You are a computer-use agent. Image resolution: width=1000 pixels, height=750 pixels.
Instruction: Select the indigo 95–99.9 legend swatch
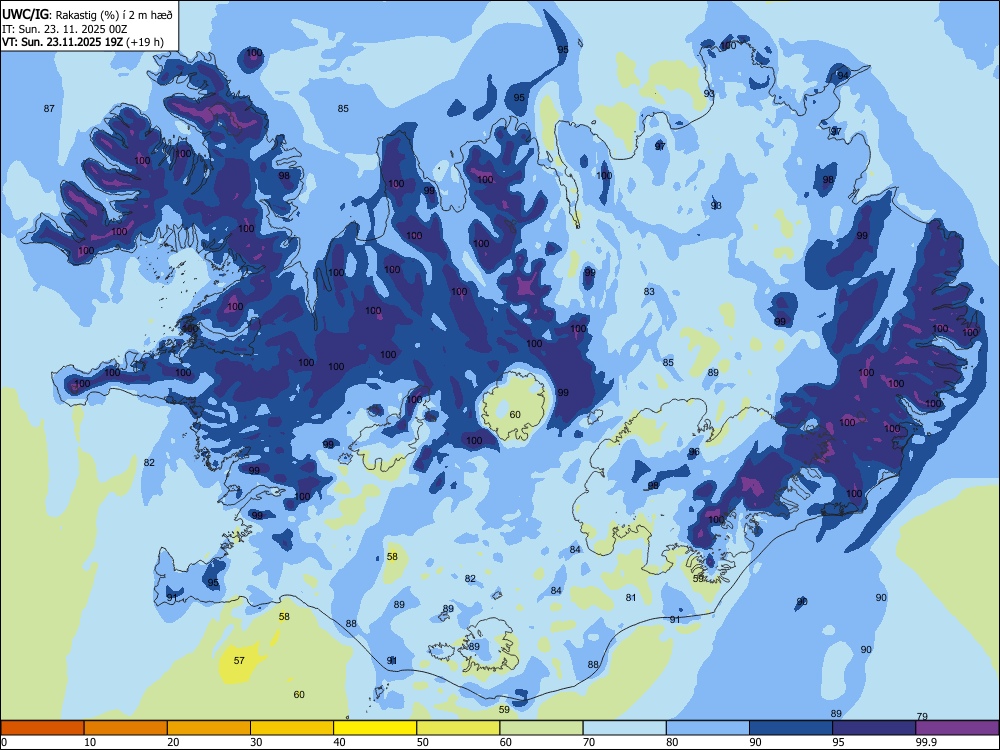pyautogui.click(x=874, y=728)
